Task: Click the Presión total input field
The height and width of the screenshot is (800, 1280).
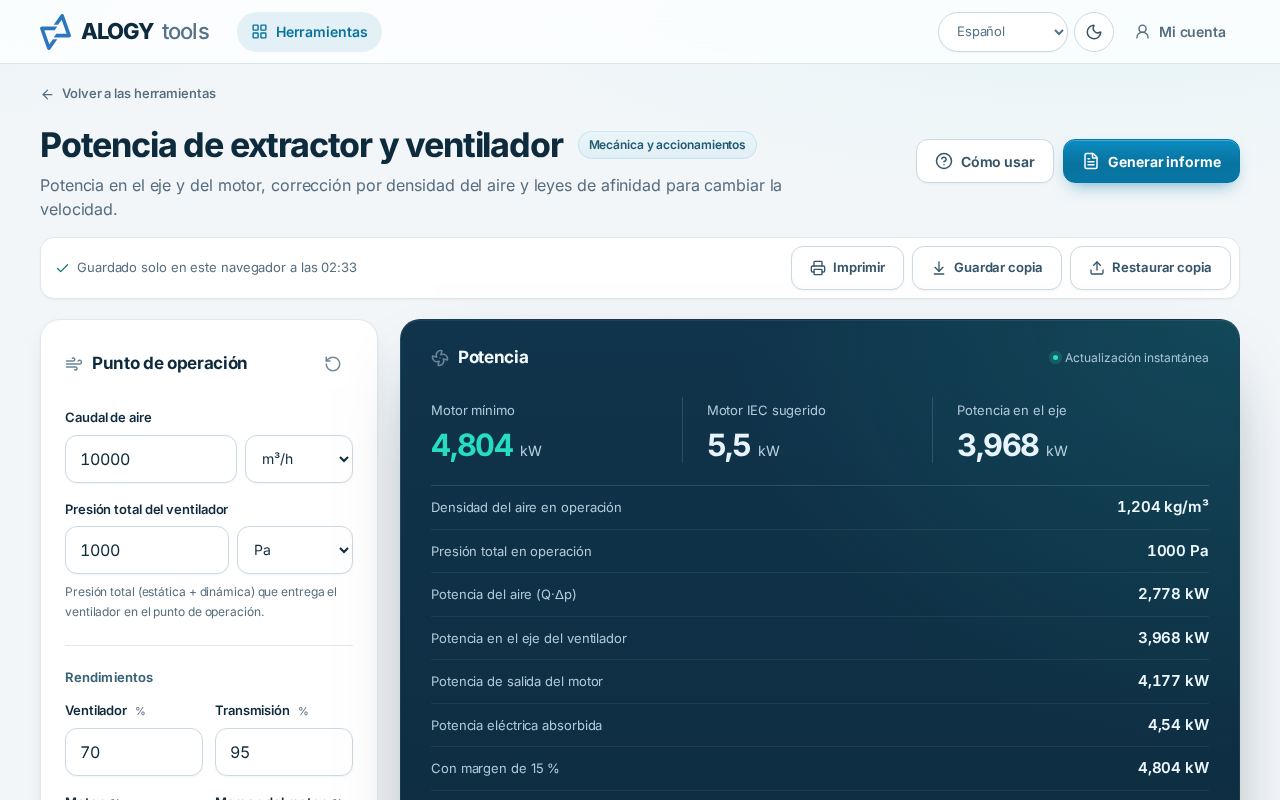Action: (x=147, y=550)
